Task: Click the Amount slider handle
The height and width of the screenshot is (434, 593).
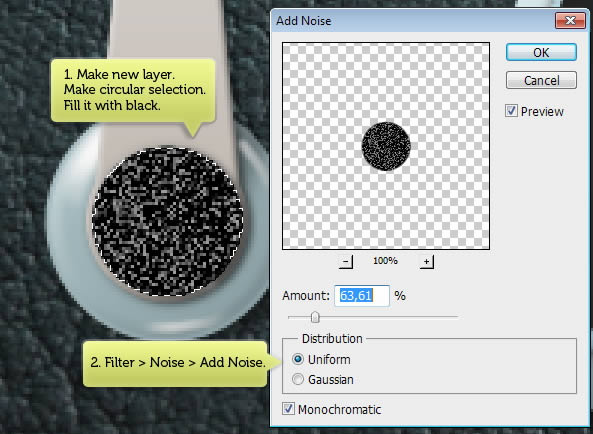Action: tap(315, 317)
